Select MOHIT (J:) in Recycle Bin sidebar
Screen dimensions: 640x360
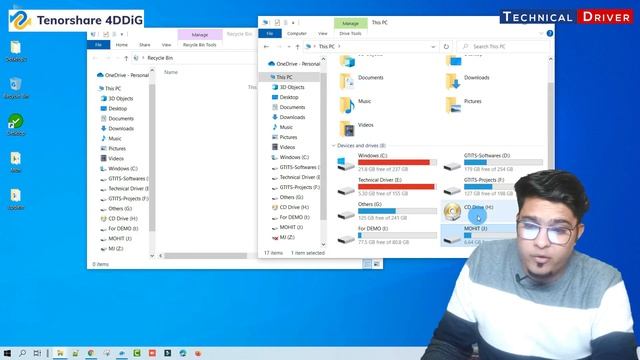click(x=116, y=239)
